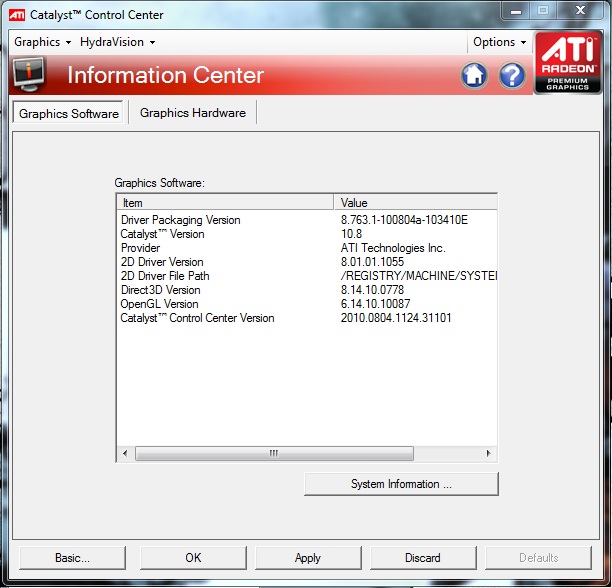Click the Apply button
The height and width of the screenshot is (588, 612).
(308, 558)
